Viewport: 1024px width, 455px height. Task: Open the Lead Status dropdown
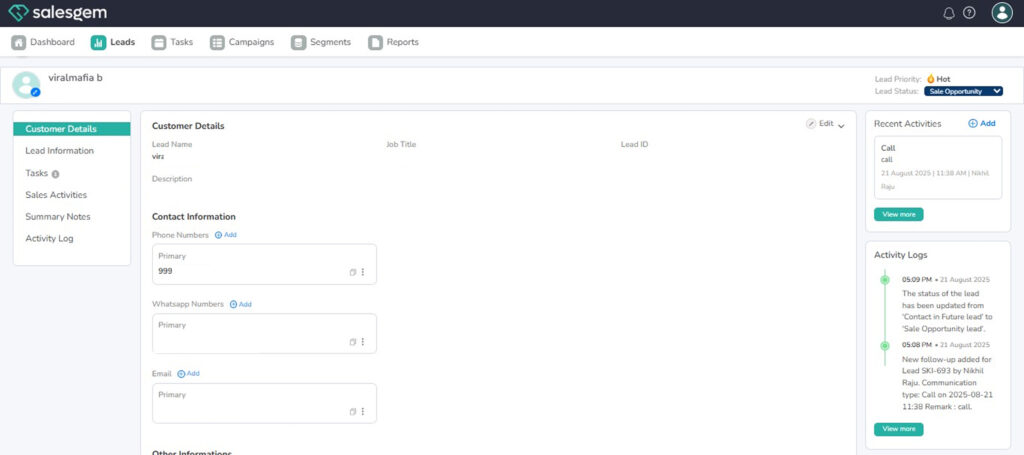[x=963, y=91]
